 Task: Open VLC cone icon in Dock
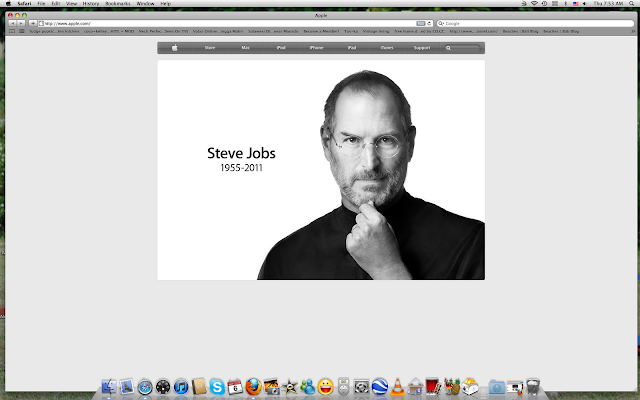tap(398, 387)
